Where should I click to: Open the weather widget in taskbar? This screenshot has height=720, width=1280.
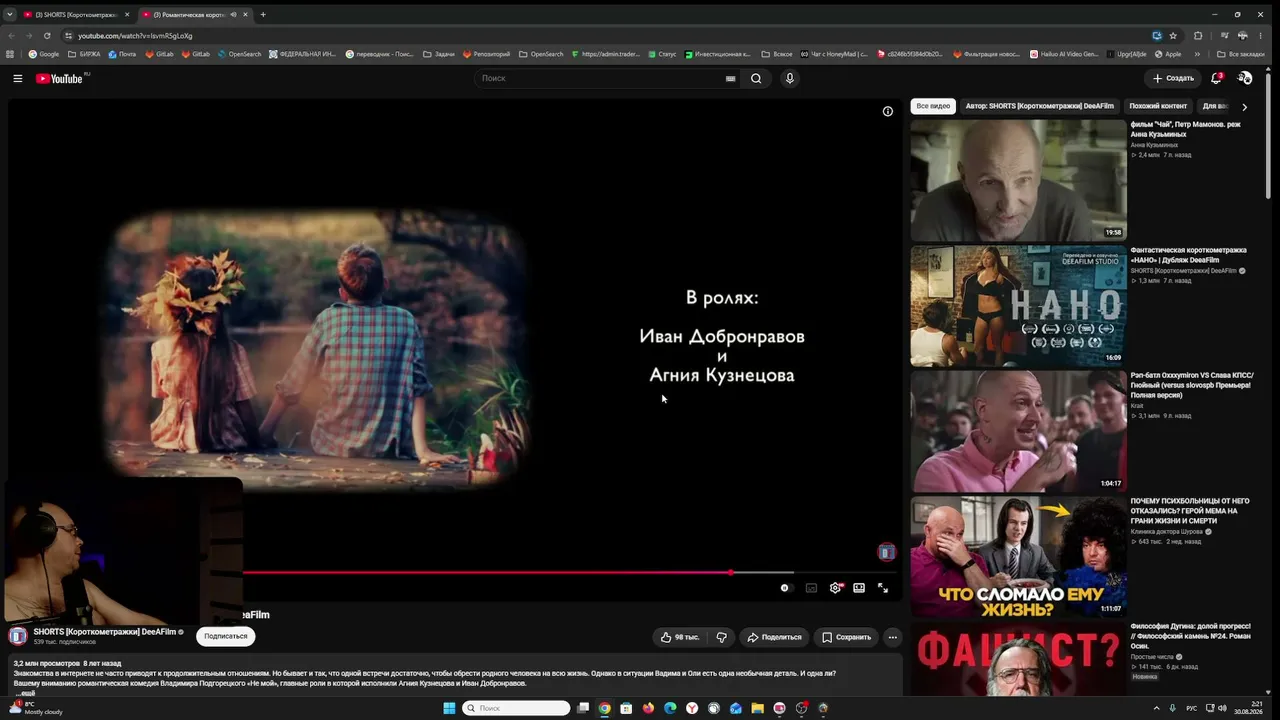[x=36, y=708]
